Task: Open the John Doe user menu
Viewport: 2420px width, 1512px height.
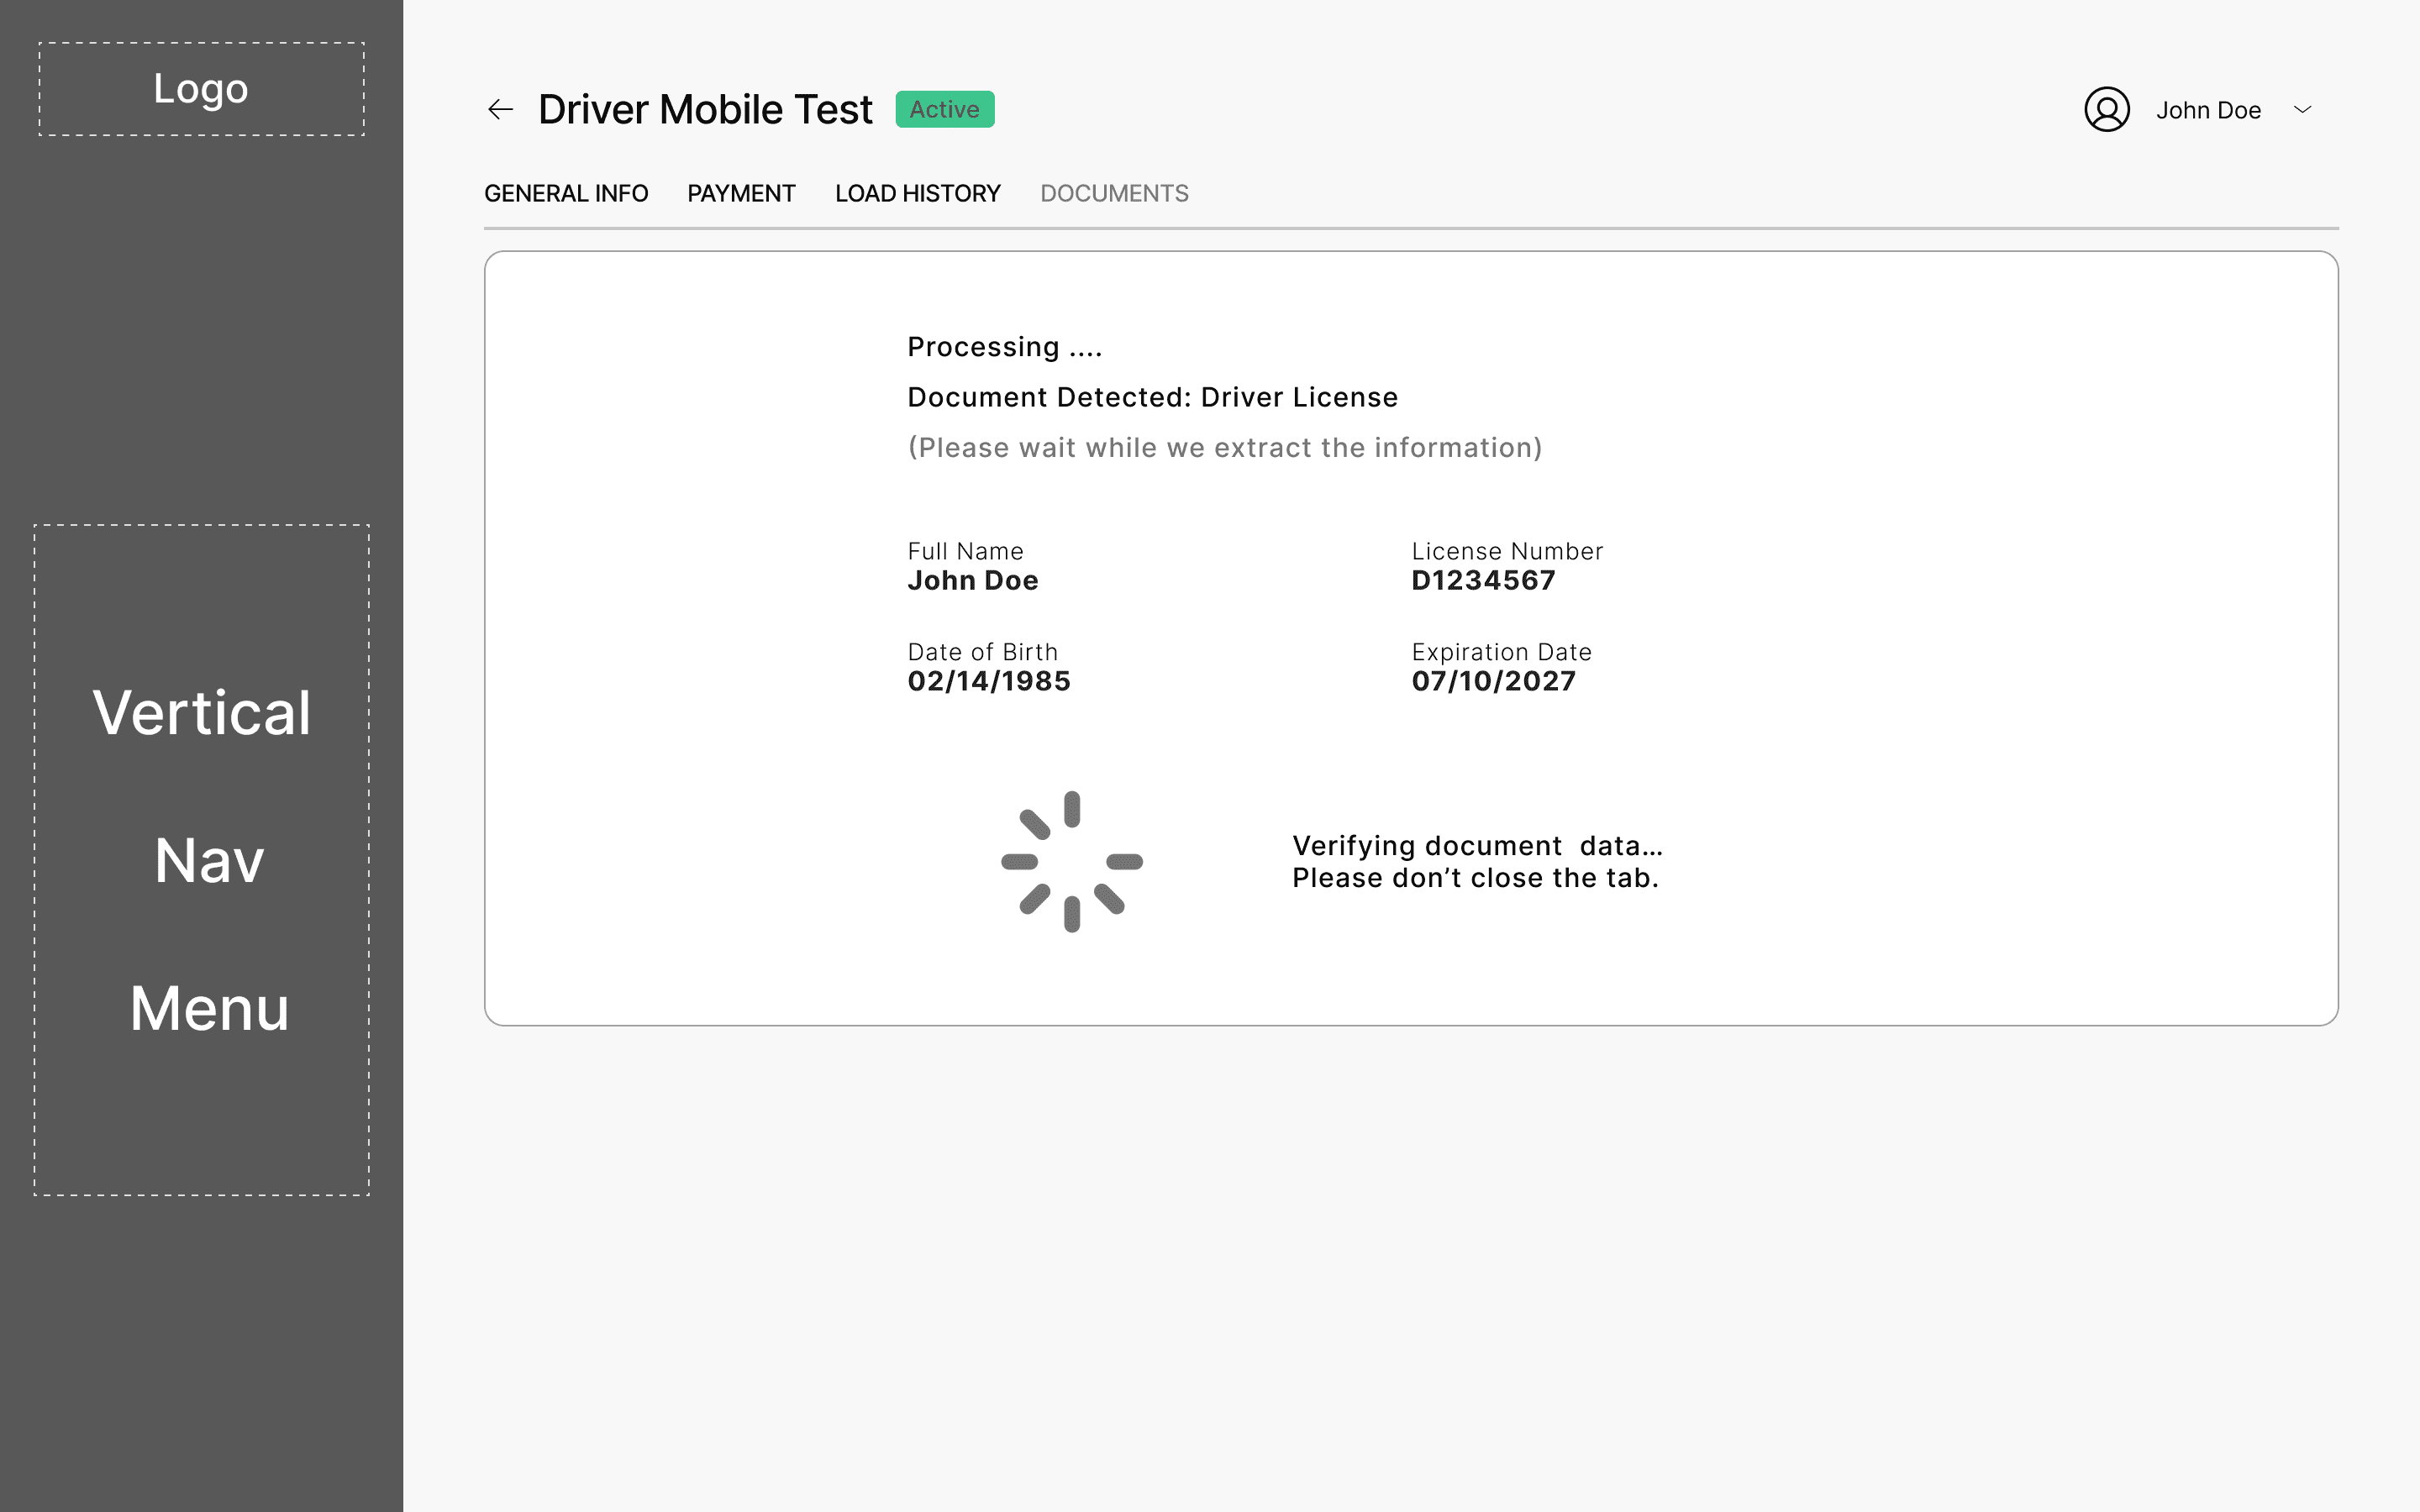Action: point(2207,110)
